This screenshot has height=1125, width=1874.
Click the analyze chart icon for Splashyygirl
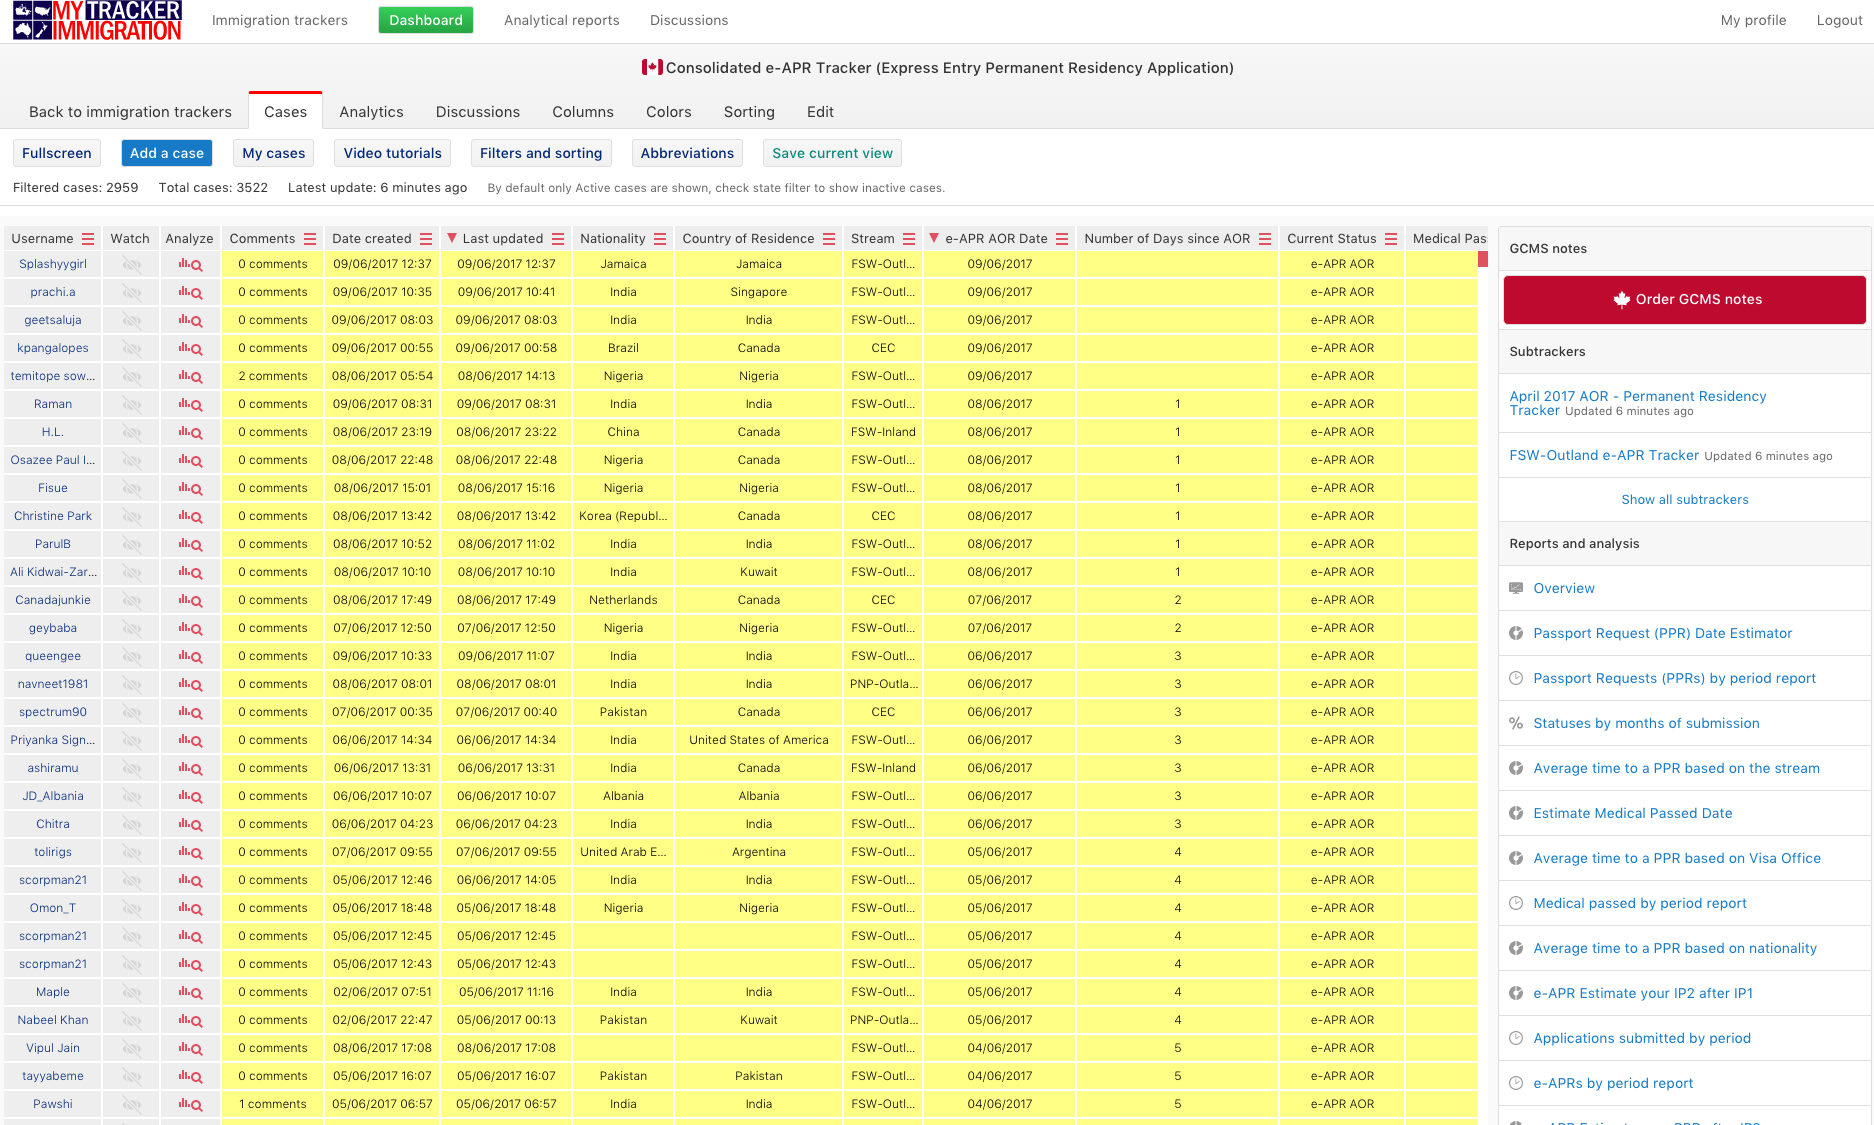point(190,265)
